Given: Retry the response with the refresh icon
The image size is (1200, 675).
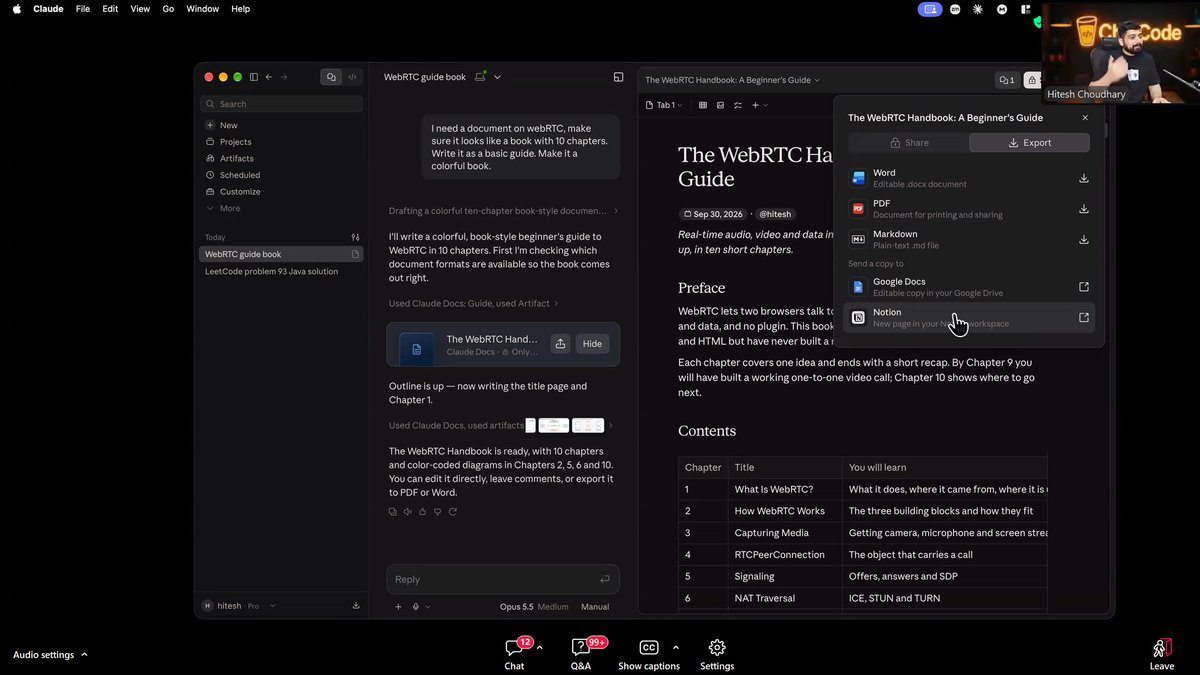Looking at the screenshot, I should click(x=453, y=512).
